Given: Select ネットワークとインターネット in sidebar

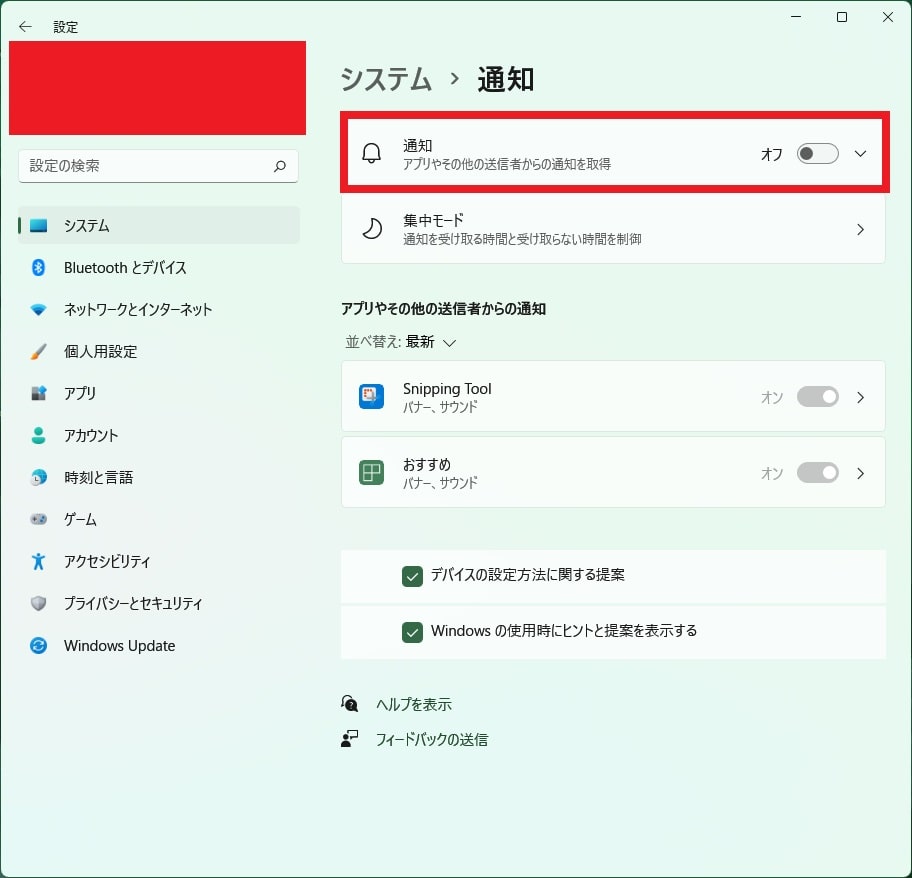Looking at the screenshot, I should 159,309.
